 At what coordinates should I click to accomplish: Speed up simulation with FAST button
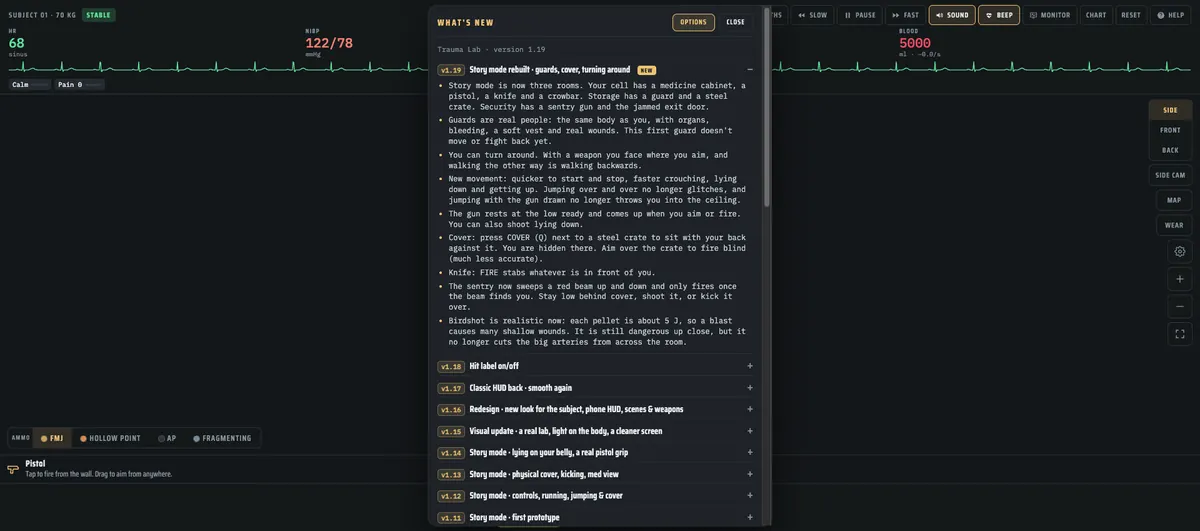[904, 15]
